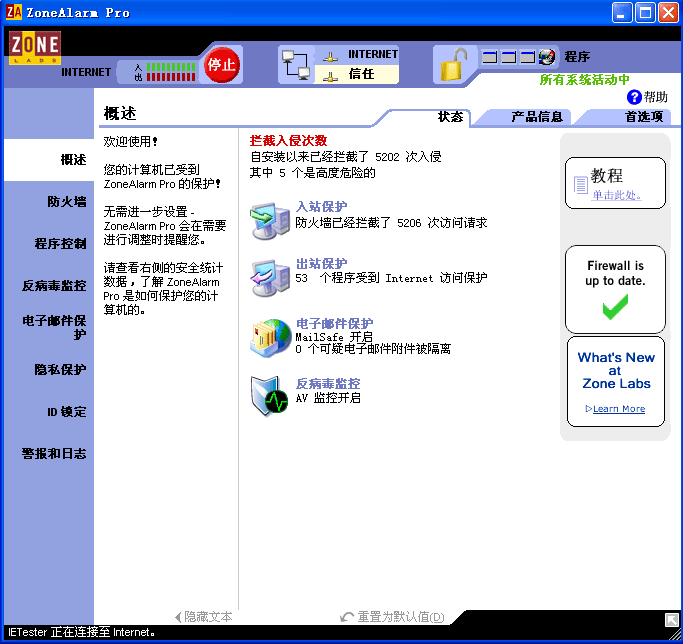Click the yellow Internet lock padlock icon
The image size is (683, 644).
point(453,64)
